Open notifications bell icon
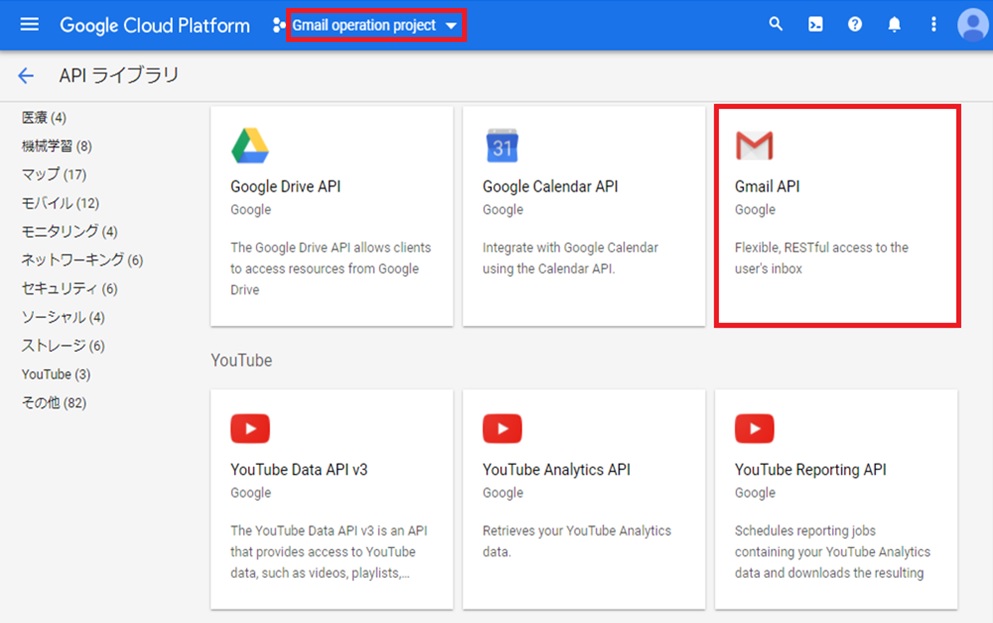This screenshot has width=993, height=623. click(x=894, y=25)
